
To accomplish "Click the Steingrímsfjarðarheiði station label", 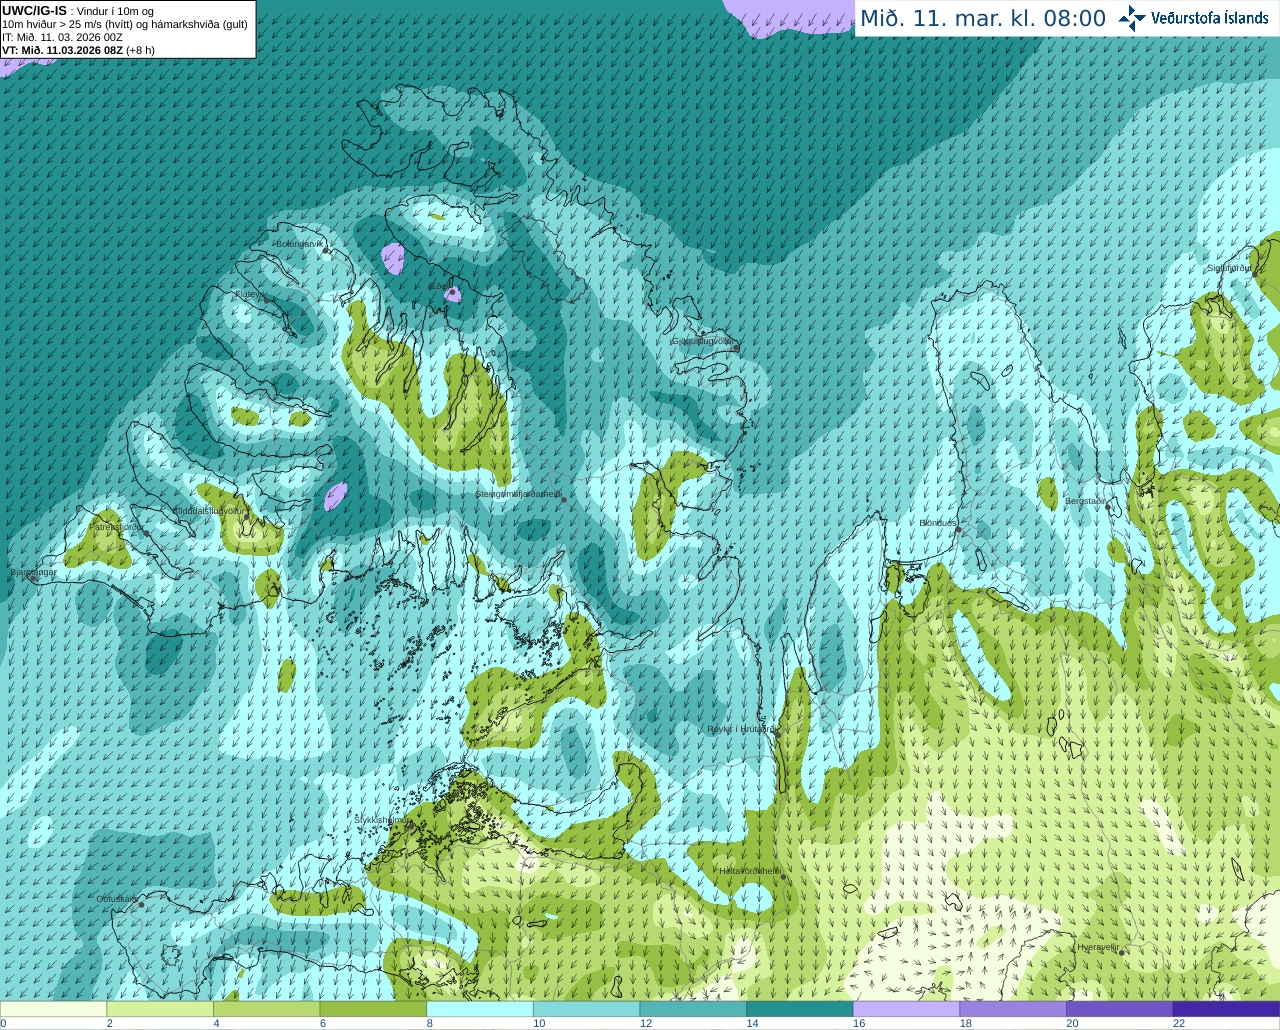I will tap(518, 494).
